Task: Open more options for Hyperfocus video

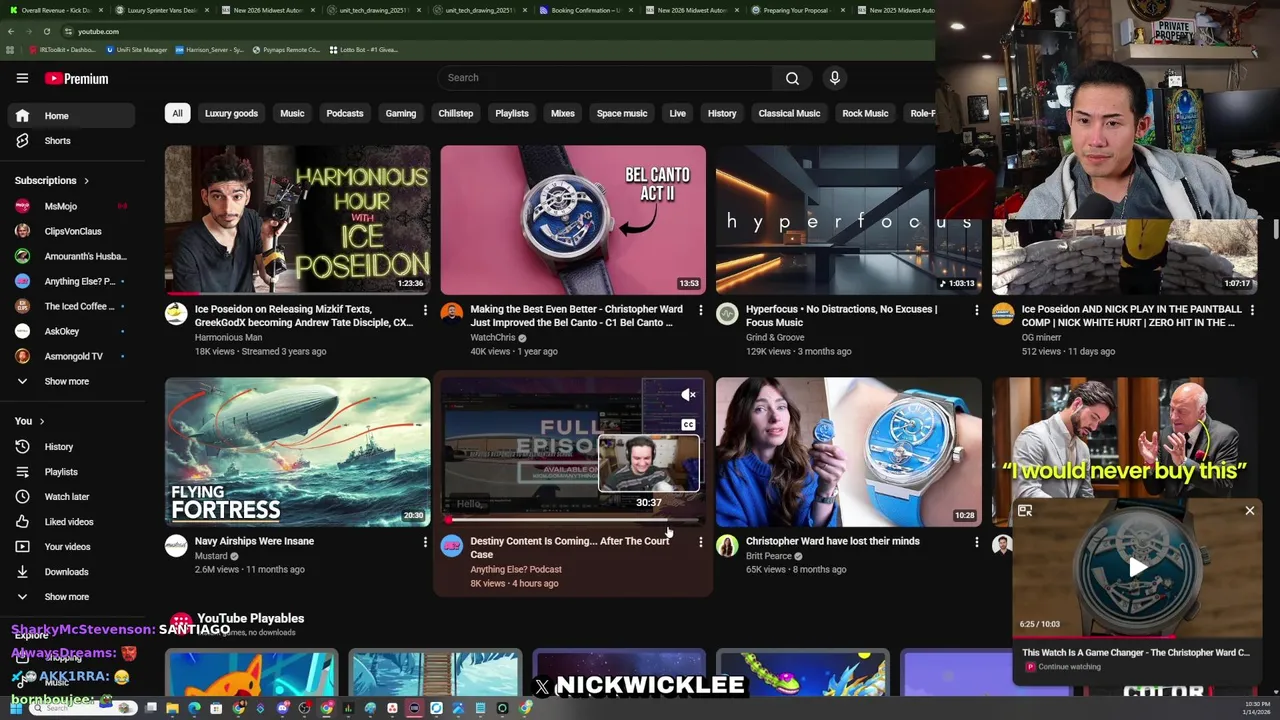Action: [x=977, y=310]
